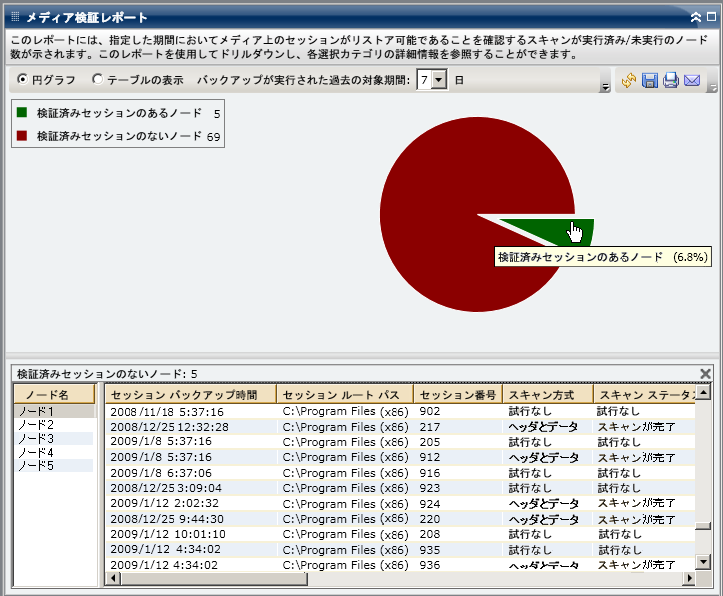Image resolution: width=723 pixels, height=596 pixels.
Task: Select ノード1 in node list
Action: [54, 411]
